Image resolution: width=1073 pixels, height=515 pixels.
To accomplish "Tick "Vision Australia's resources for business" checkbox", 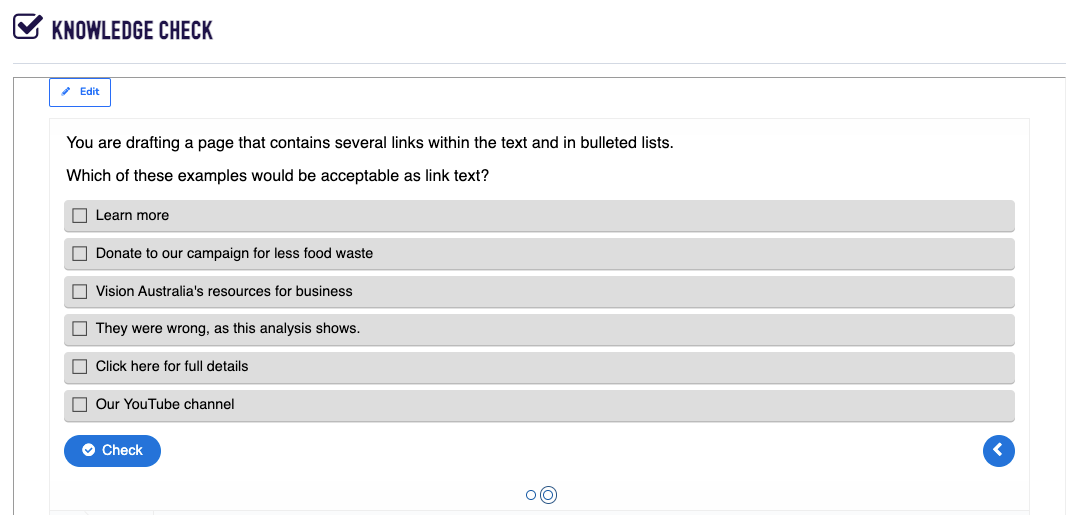I will coord(80,291).
